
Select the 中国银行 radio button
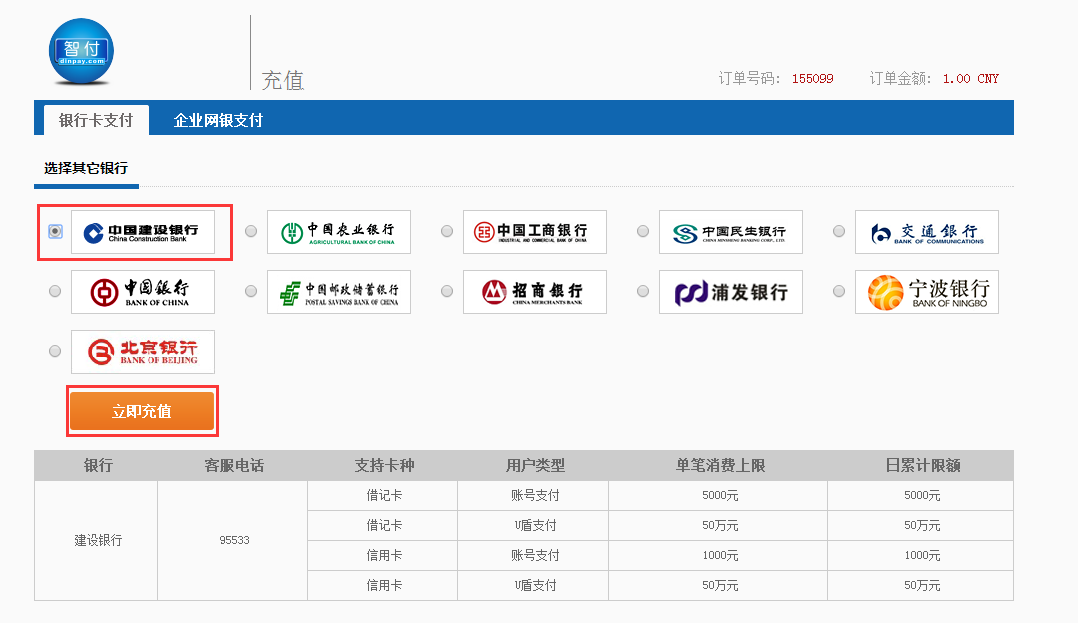pyautogui.click(x=55, y=292)
